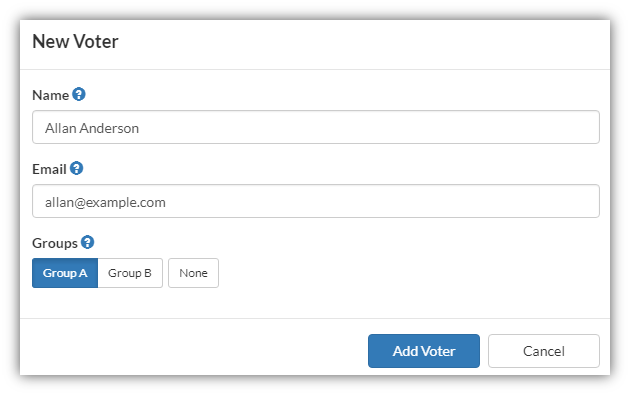Viewport: 630px width, 395px height.
Task: Click the Name field label text
Action: [50, 95]
